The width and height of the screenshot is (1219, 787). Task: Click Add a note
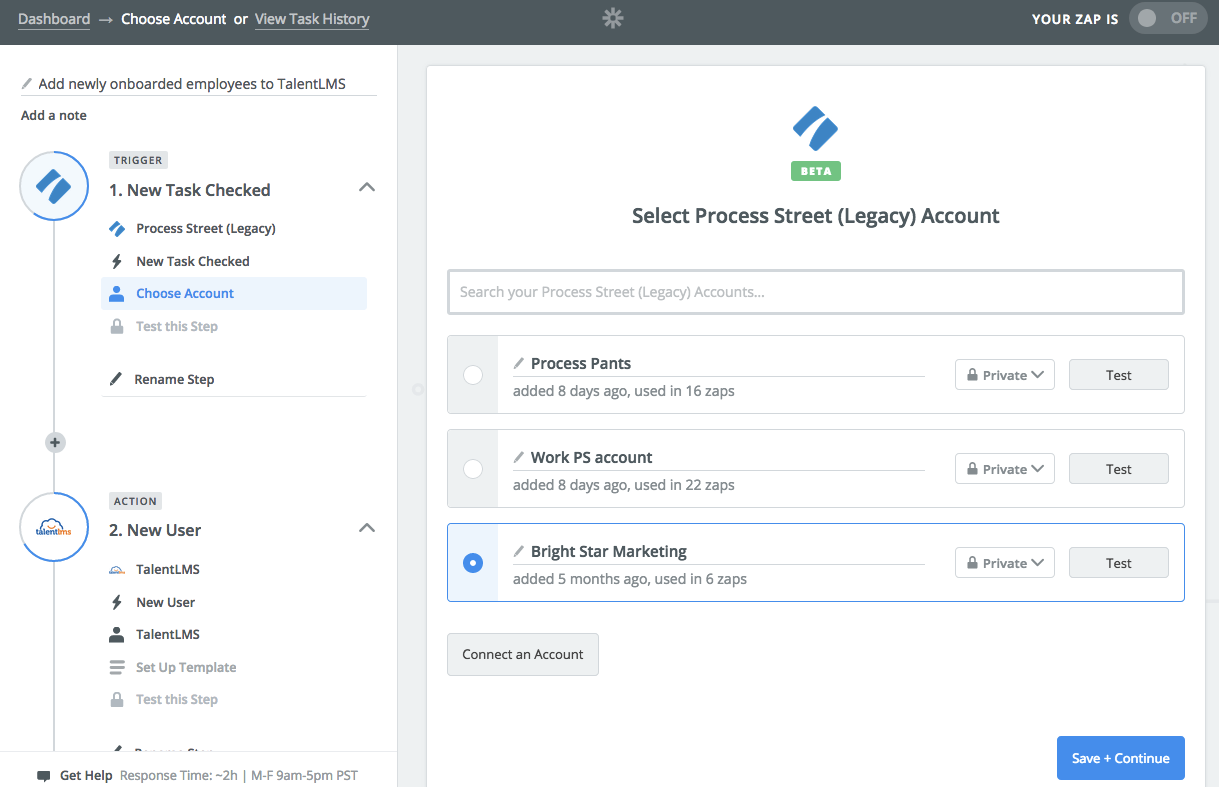coord(54,115)
